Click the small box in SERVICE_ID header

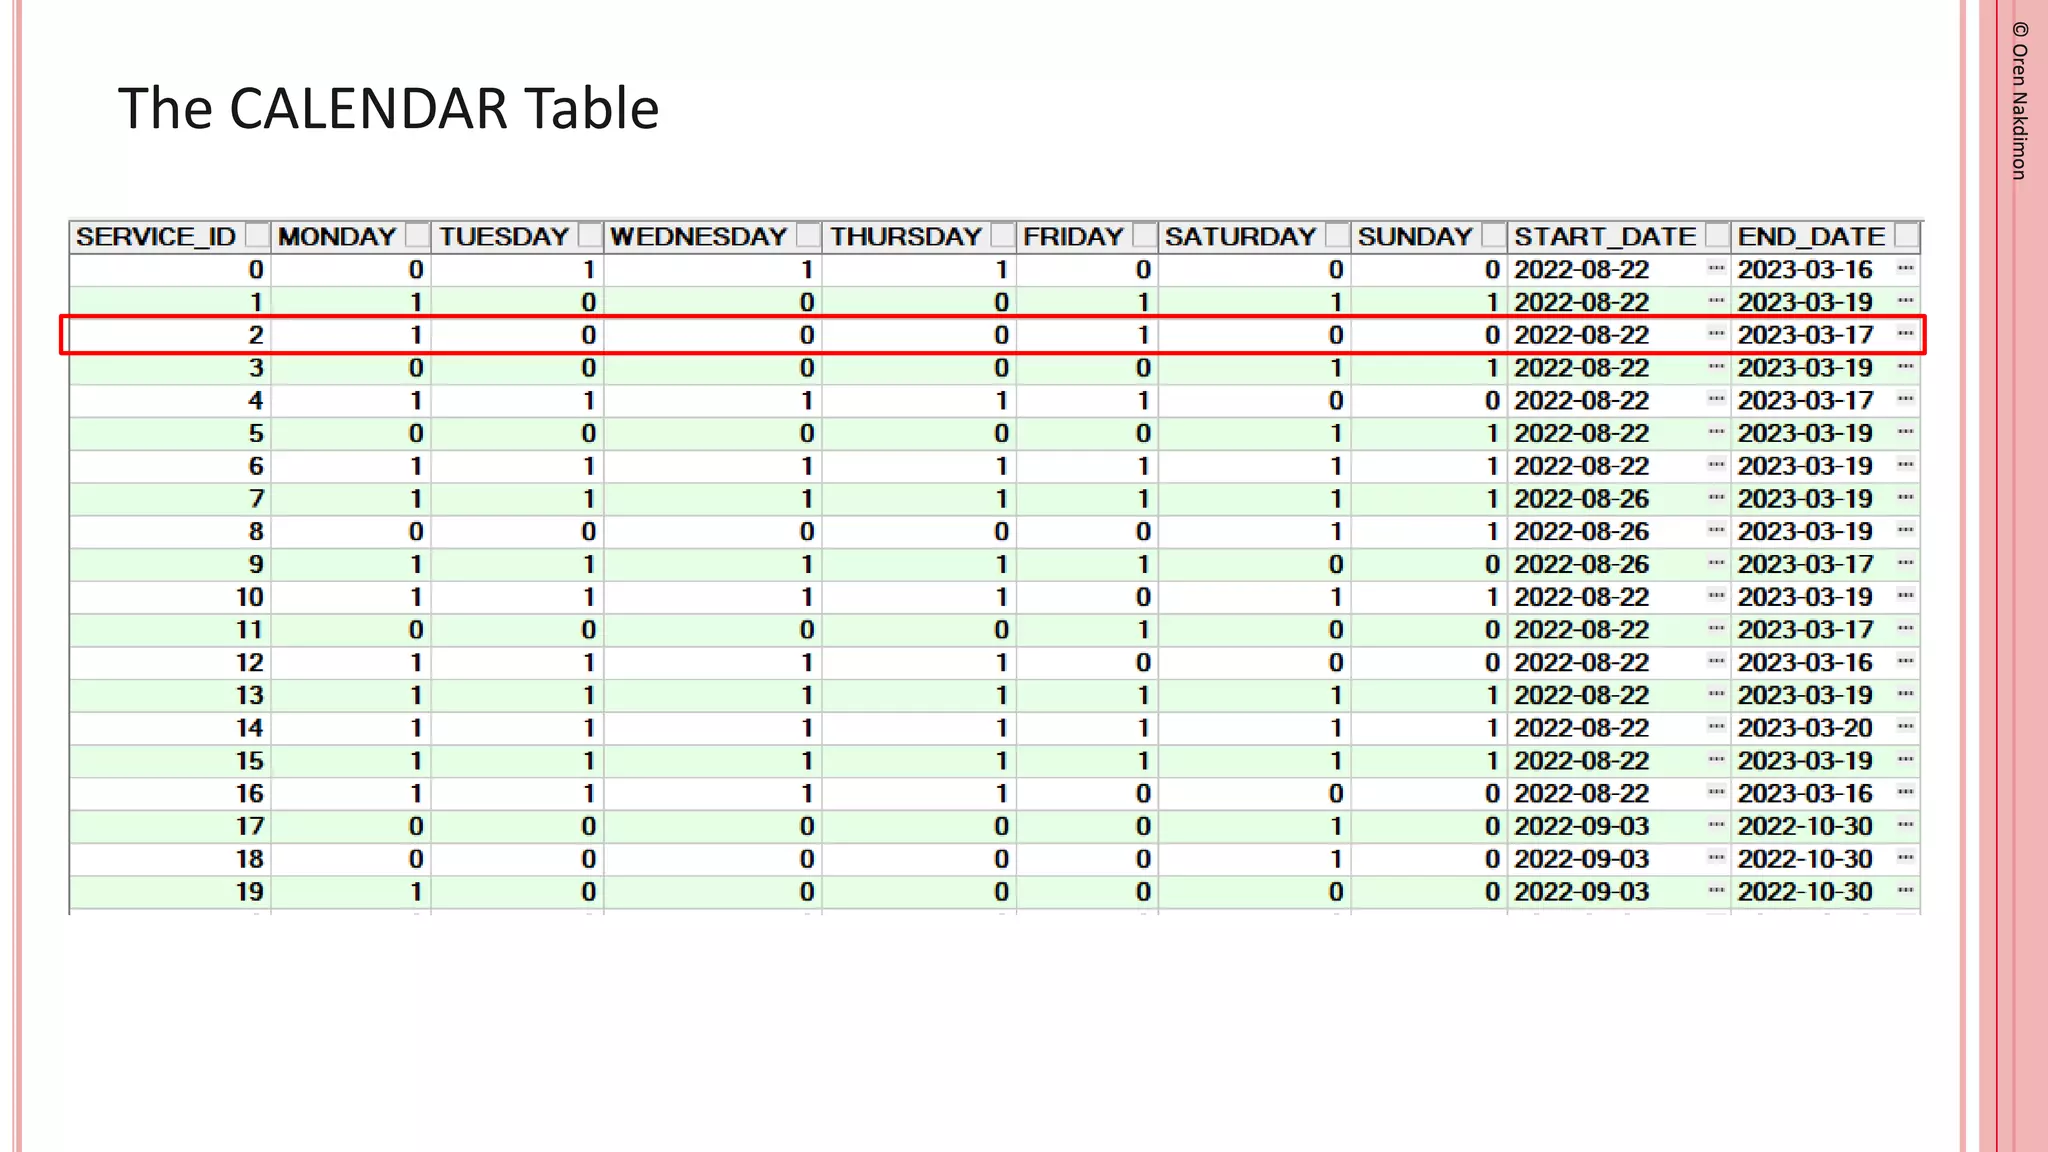point(257,236)
